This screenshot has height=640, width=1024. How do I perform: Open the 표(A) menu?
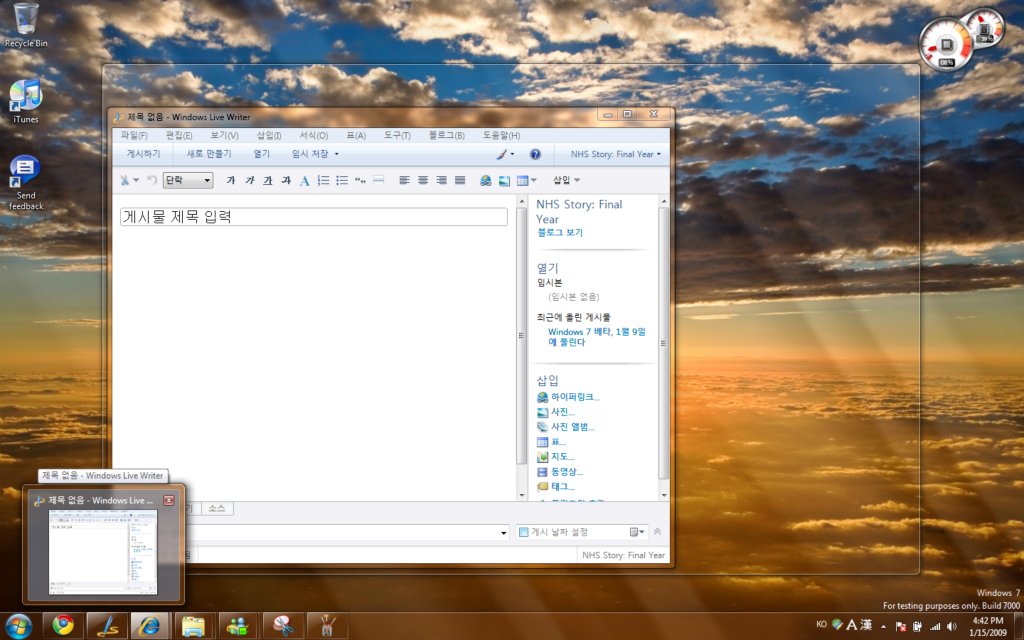pos(356,135)
